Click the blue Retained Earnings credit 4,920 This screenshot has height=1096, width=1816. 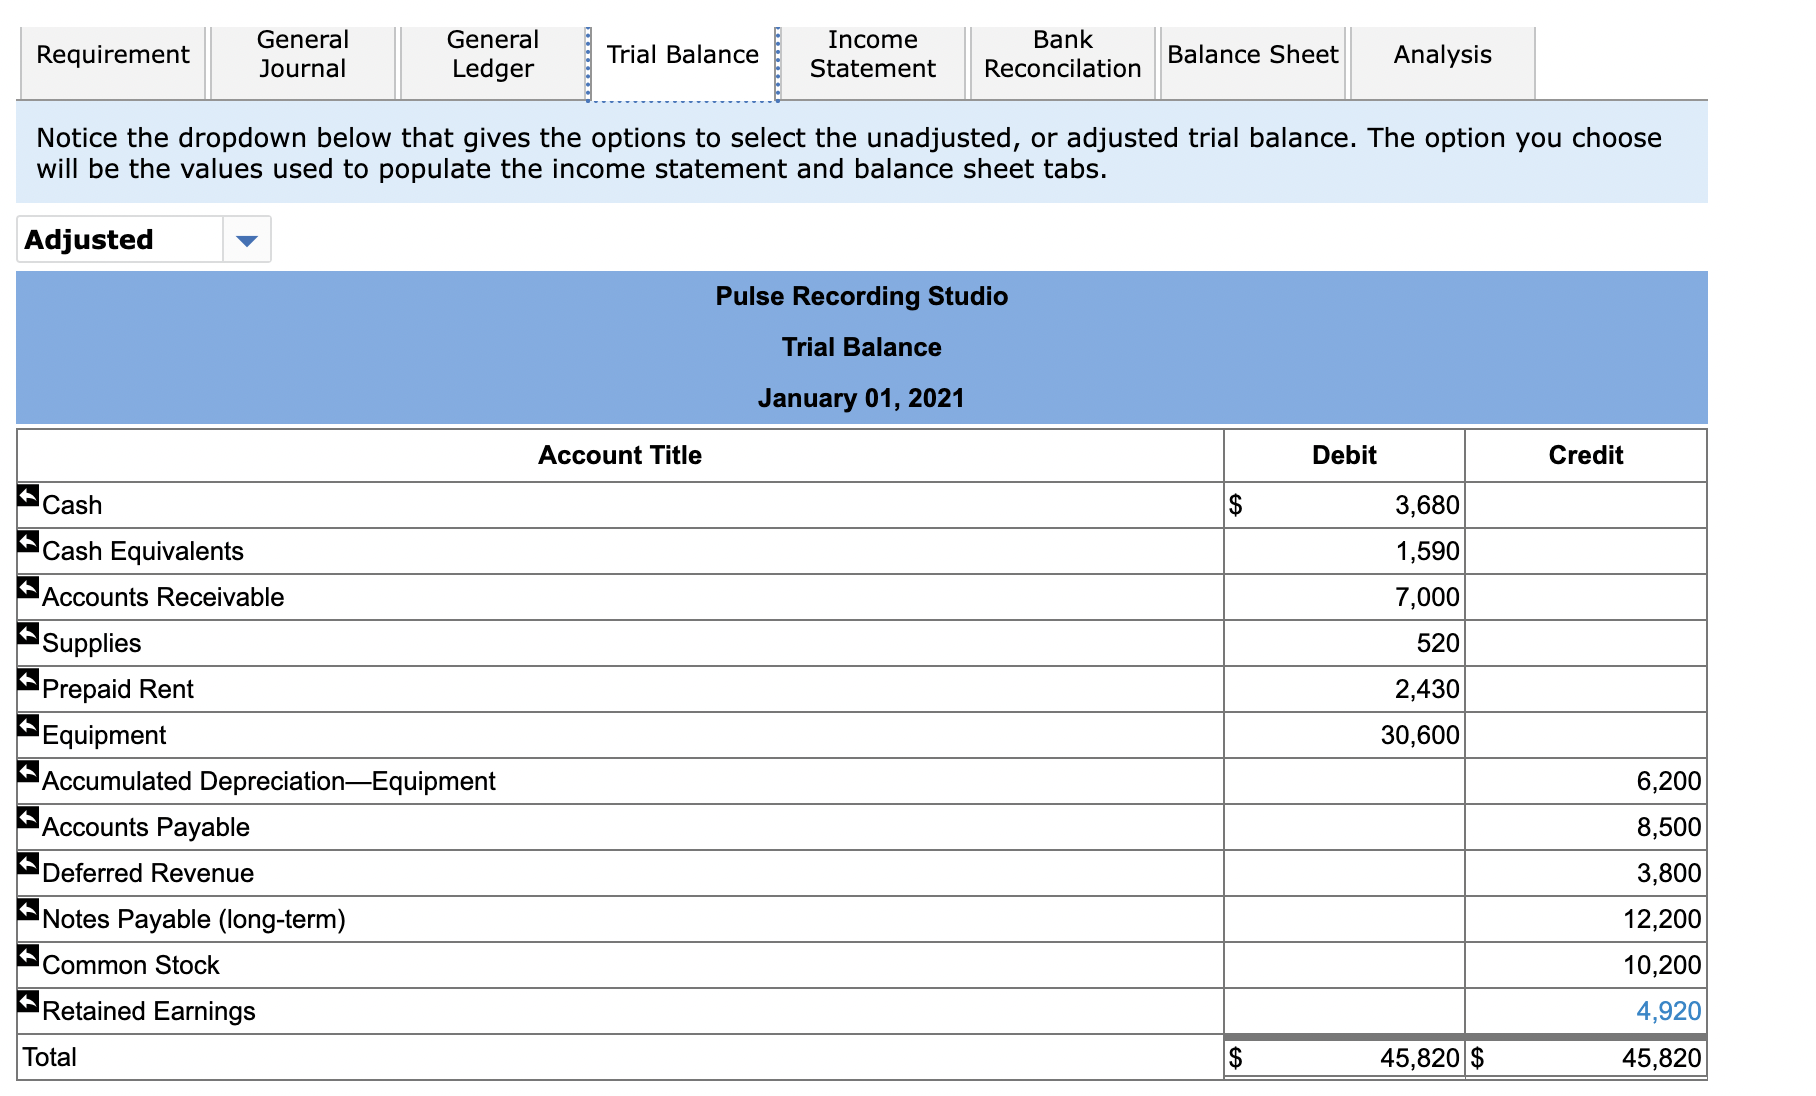coord(1668,1011)
